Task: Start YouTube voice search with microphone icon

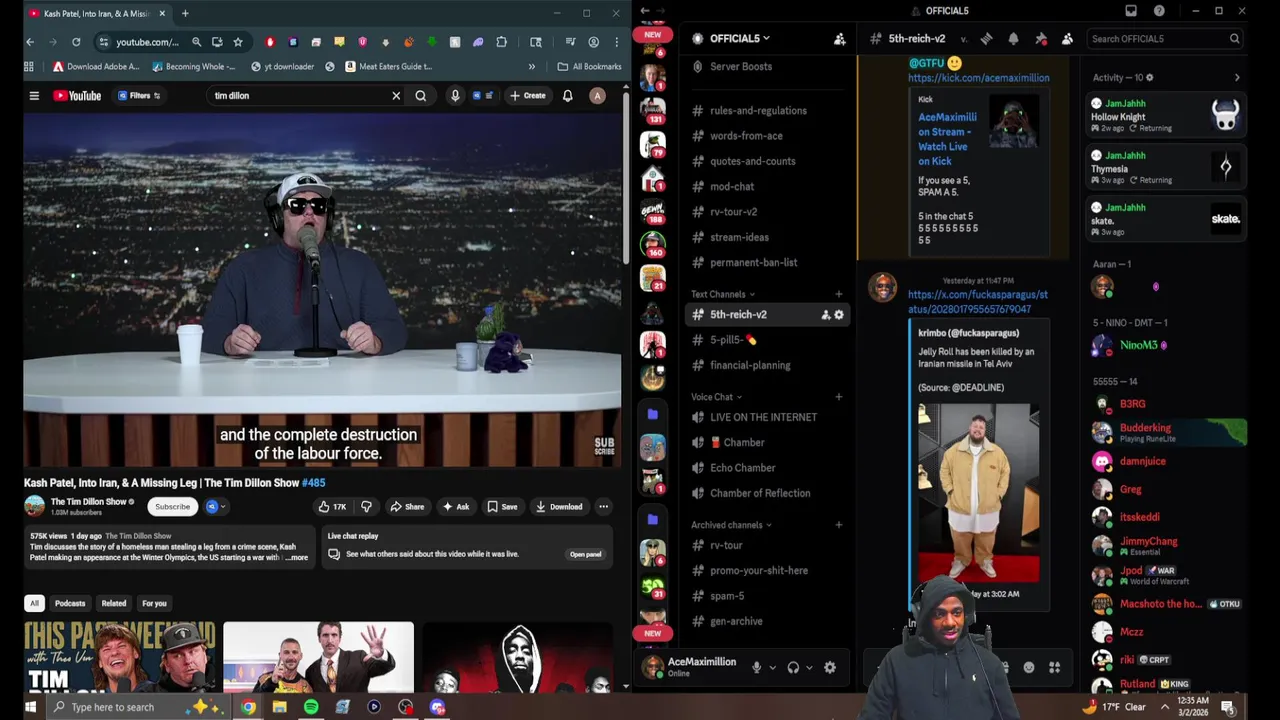Action: point(455,96)
